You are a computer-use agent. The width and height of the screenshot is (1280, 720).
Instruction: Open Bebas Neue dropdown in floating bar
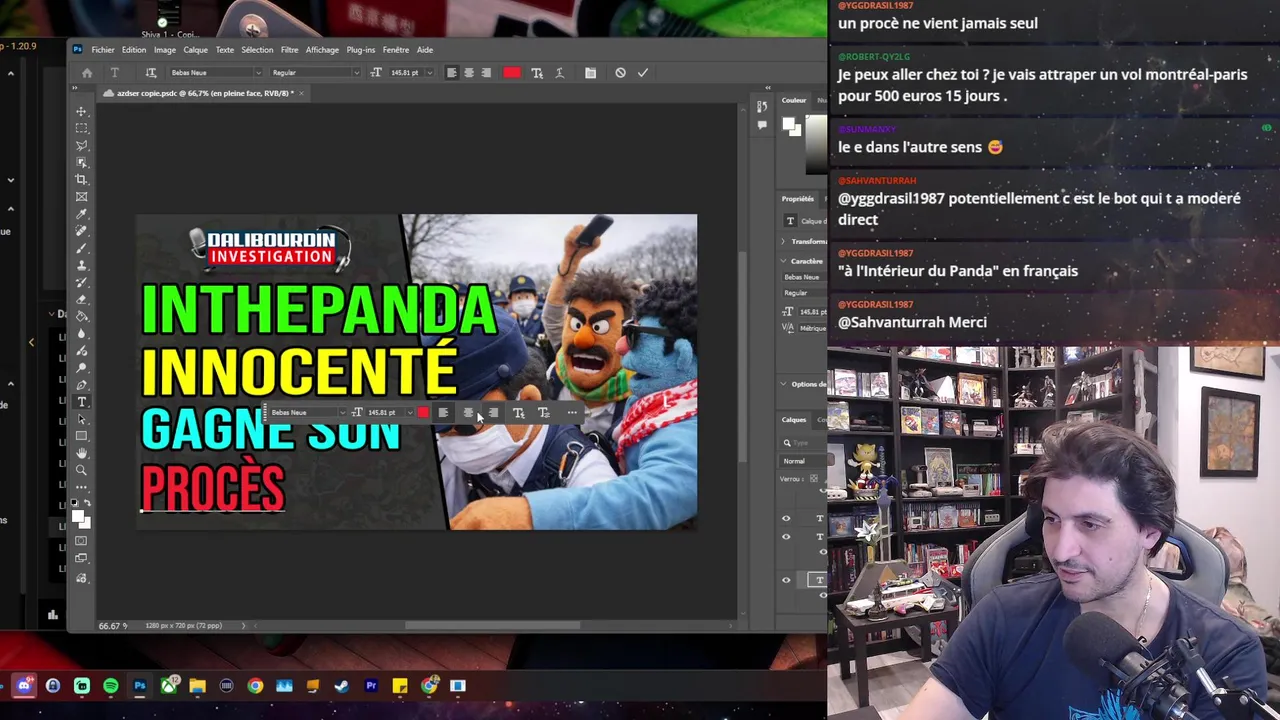coord(342,413)
